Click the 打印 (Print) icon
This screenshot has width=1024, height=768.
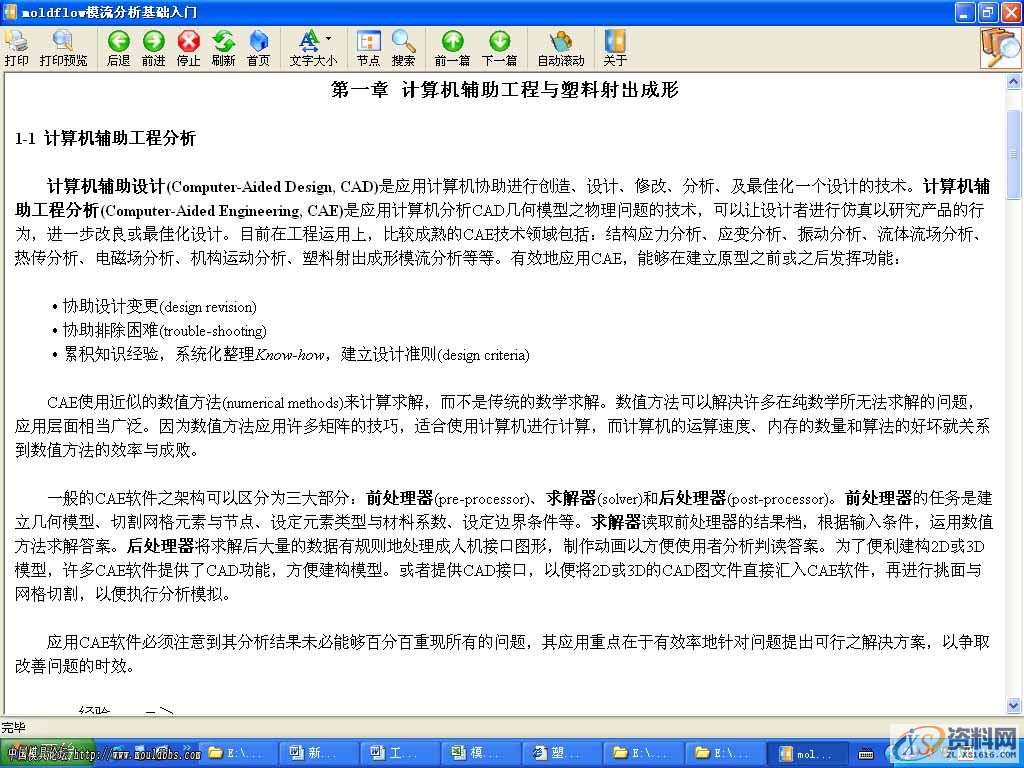coord(16,46)
